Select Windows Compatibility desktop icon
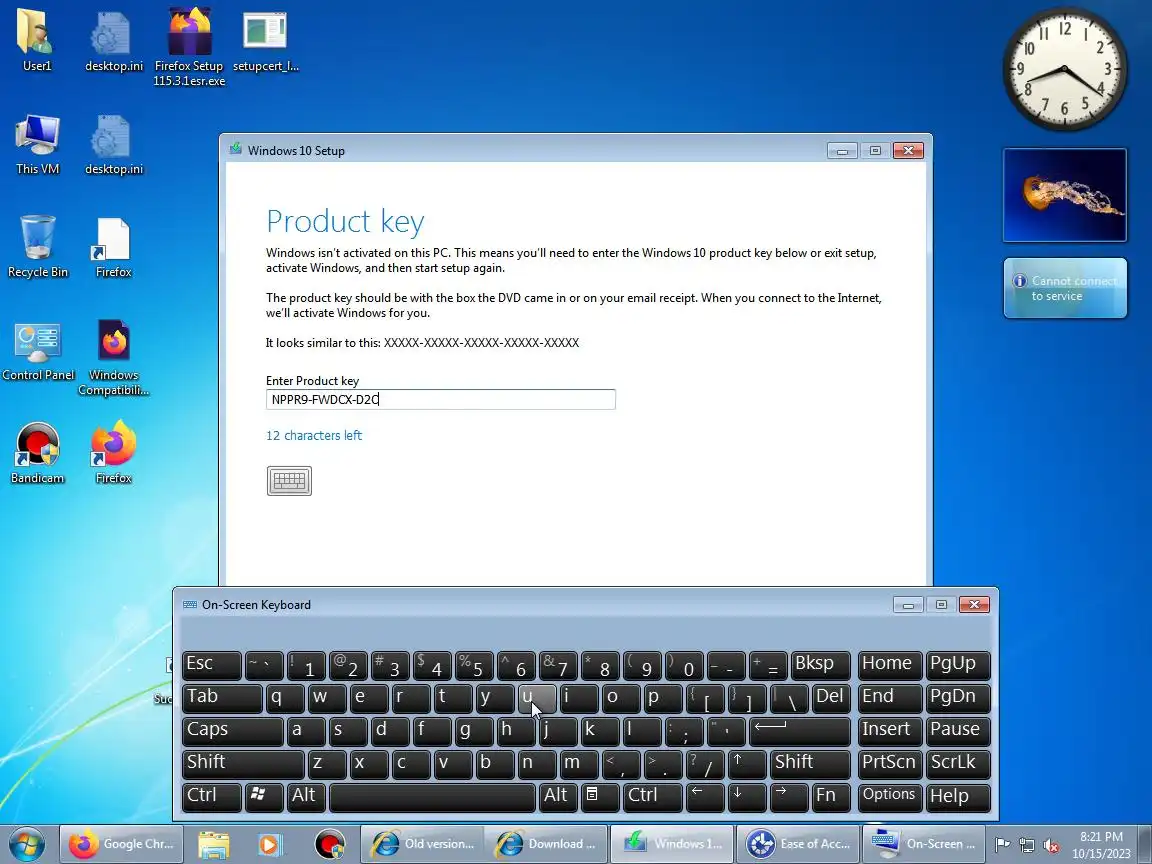The width and height of the screenshot is (1152, 864). pos(113,358)
